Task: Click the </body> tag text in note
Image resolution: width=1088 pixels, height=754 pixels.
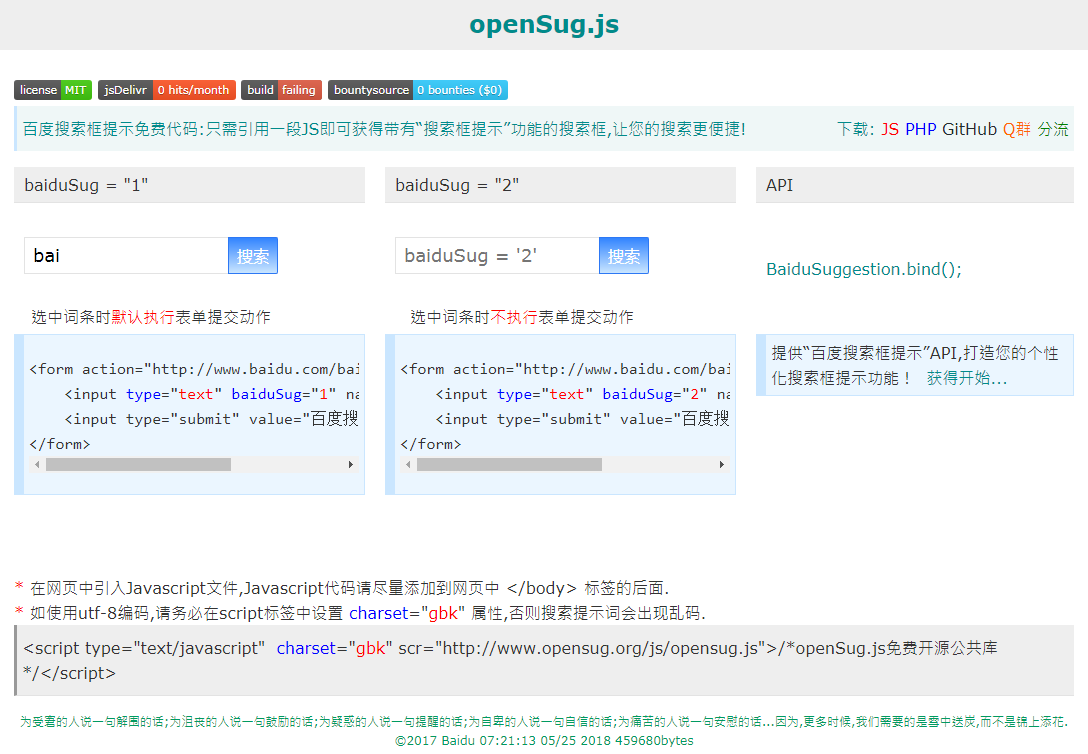Action: (x=541, y=588)
